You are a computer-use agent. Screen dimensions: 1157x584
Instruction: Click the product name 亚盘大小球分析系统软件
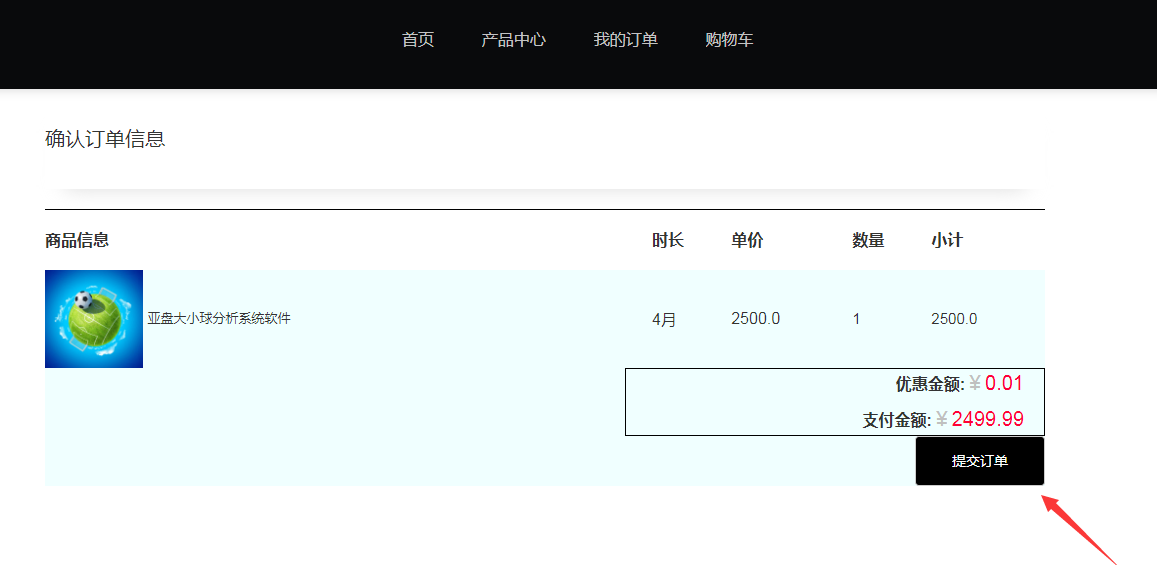pos(219,318)
